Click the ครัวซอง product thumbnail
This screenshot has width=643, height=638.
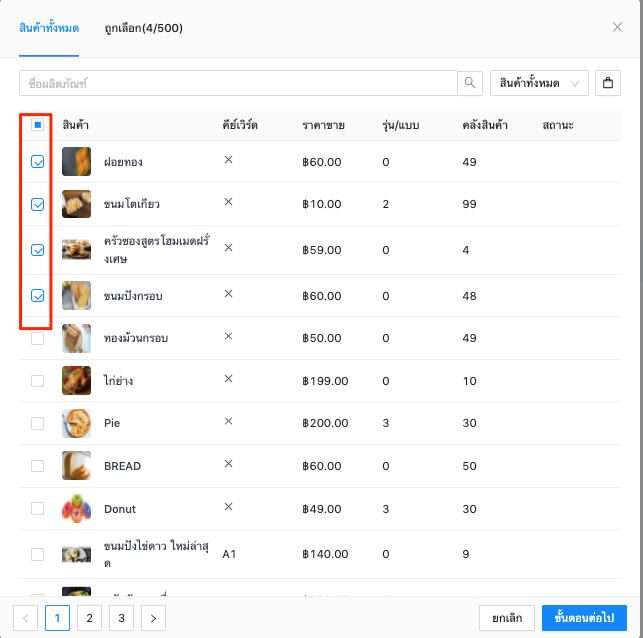point(76,250)
